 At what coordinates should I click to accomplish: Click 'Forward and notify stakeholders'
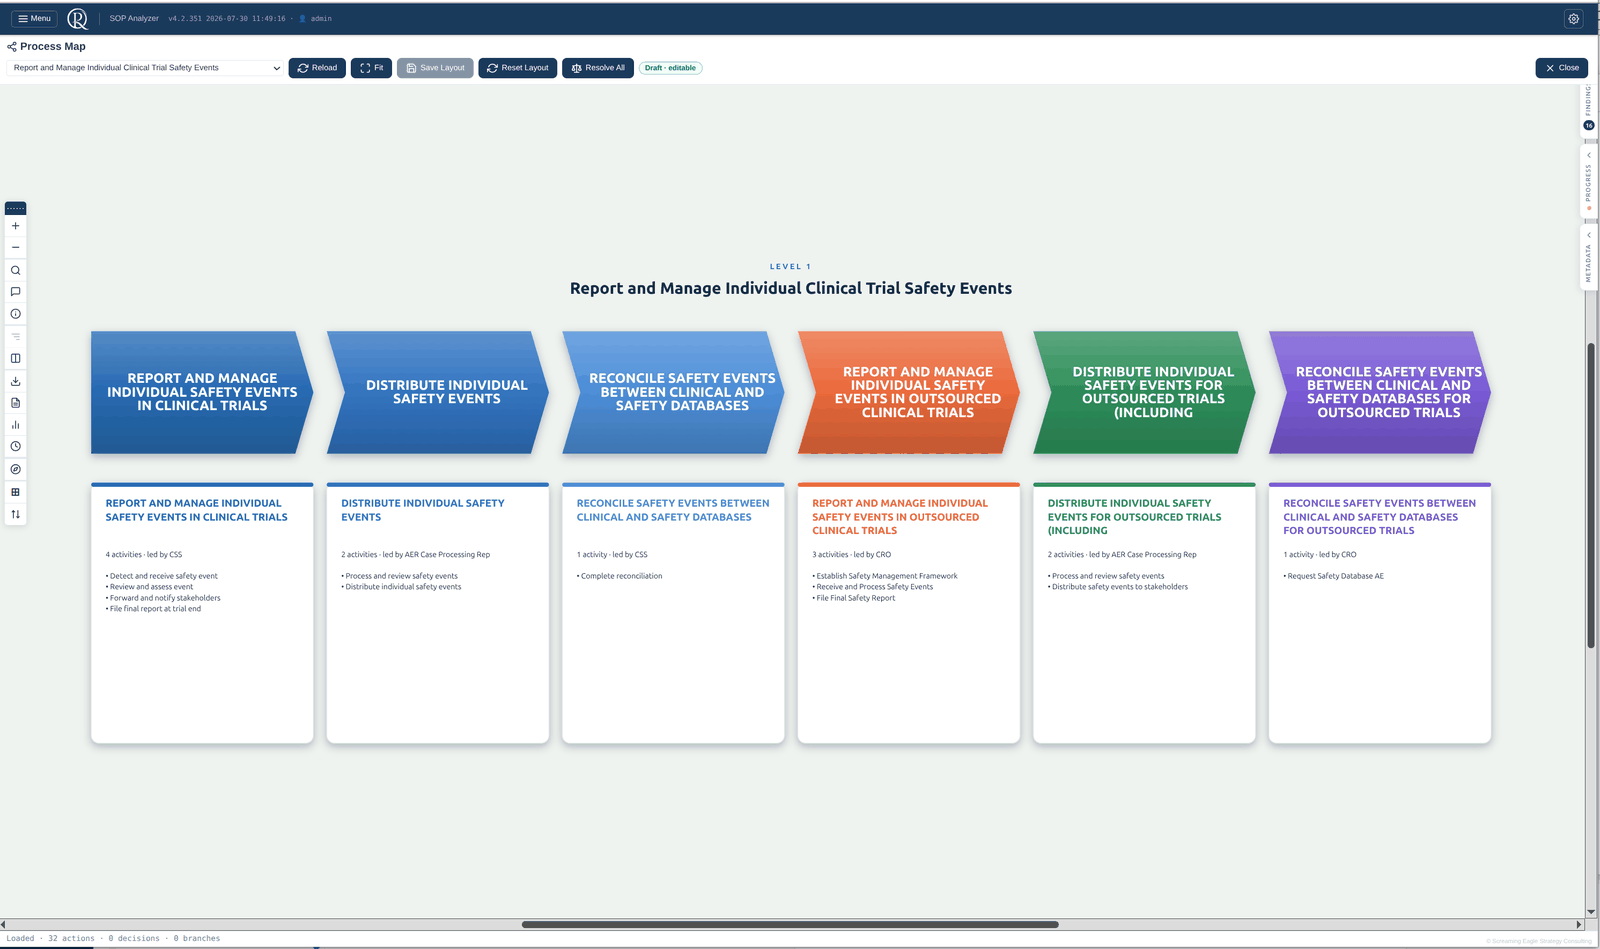[164, 598]
